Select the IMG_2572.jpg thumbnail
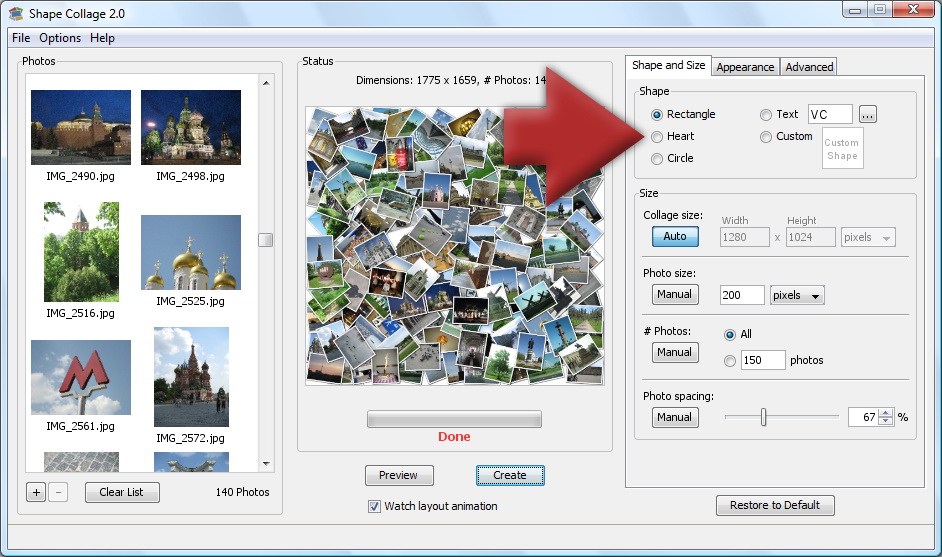 (x=191, y=377)
